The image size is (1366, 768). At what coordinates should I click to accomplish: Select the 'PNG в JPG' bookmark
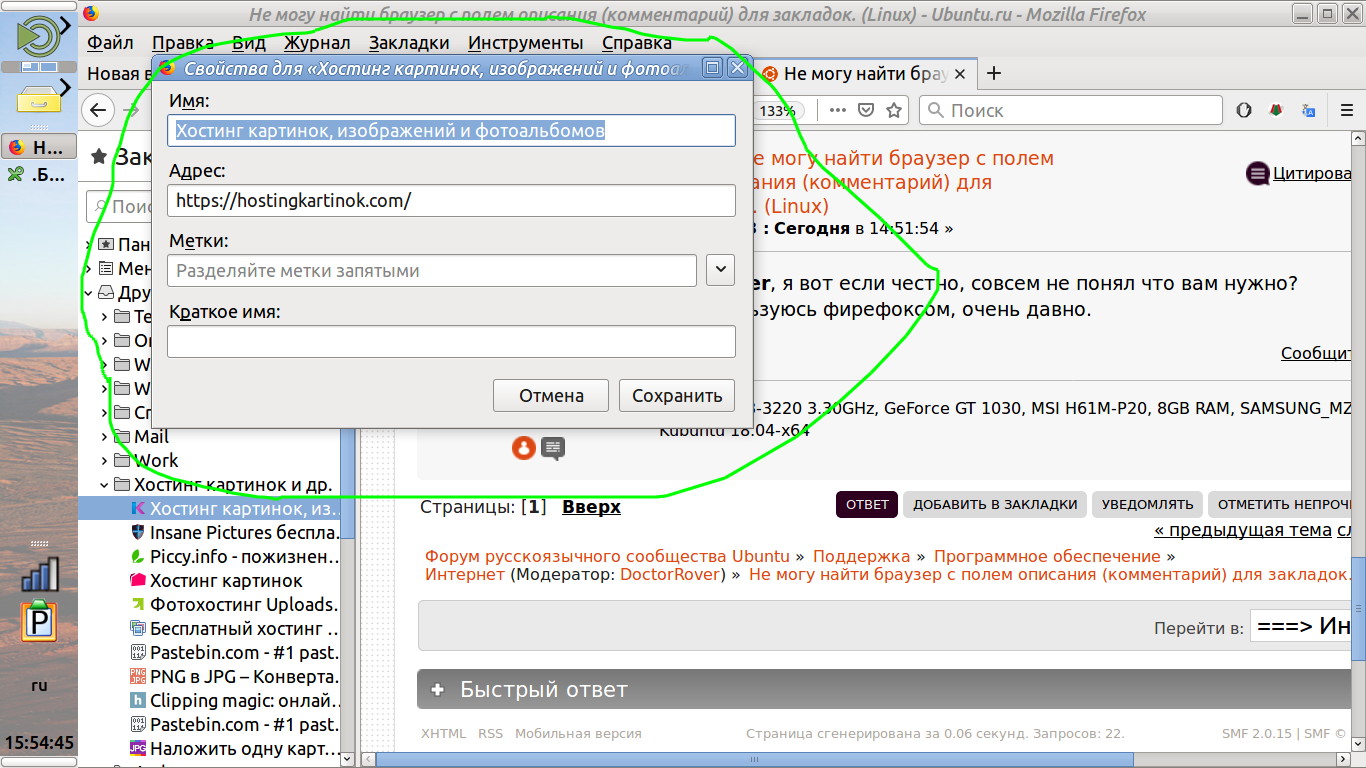click(x=236, y=677)
